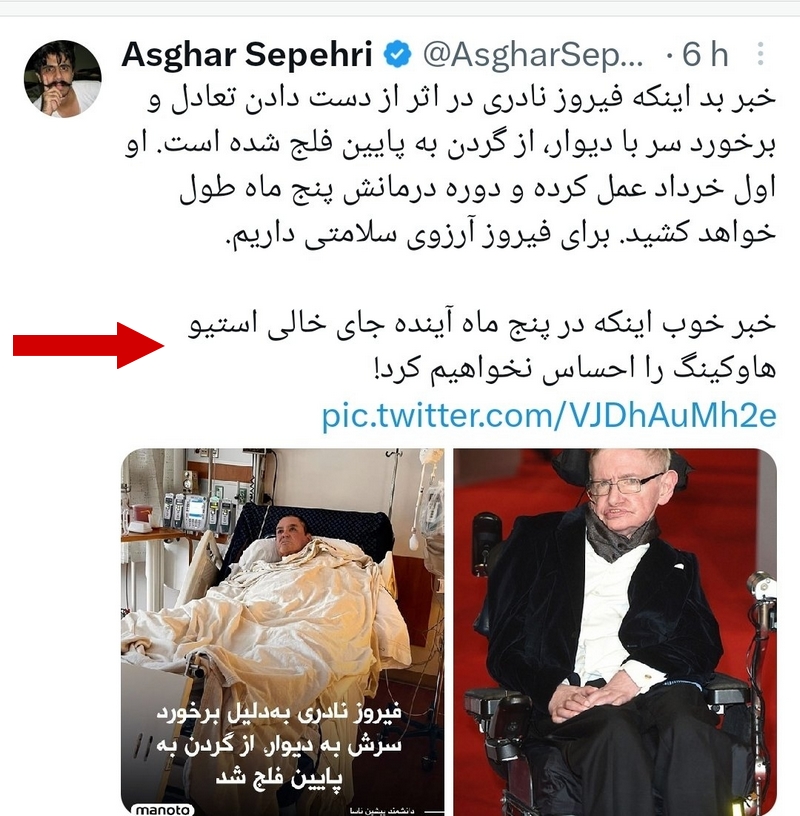View the hospital bed photo
Screen dimensions: 800x816
click(283, 631)
